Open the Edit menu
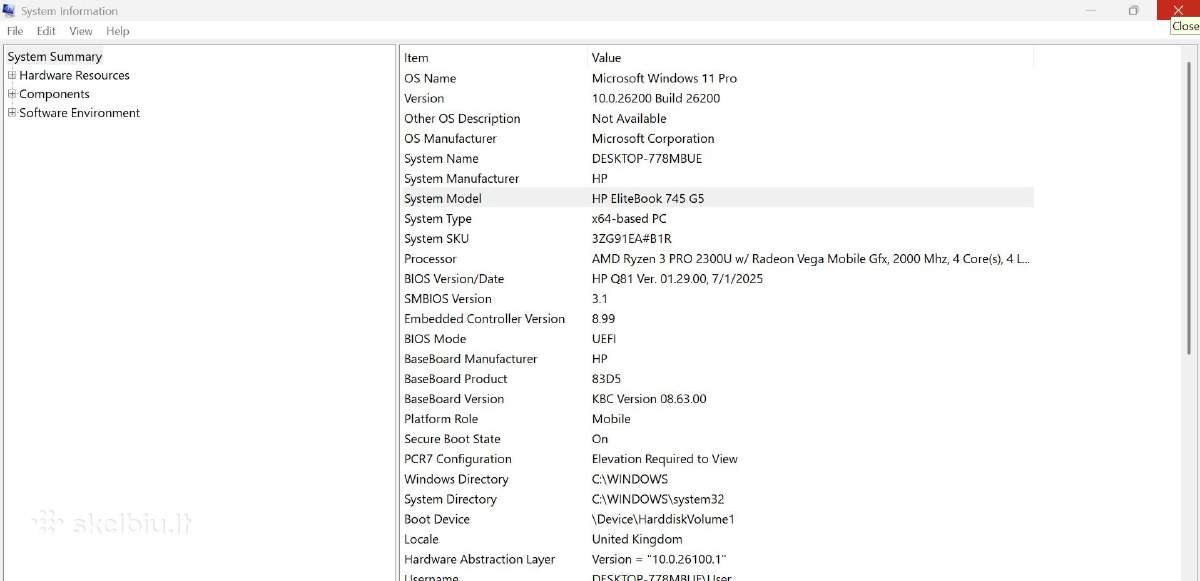The image size is (1200, 581). tap(46, 31)
